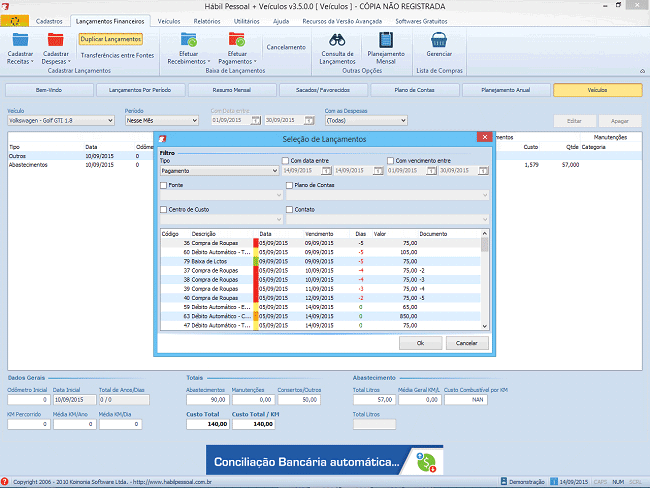Open calendar for vencimento end 30/09/2015

click(x=483, y=171)
